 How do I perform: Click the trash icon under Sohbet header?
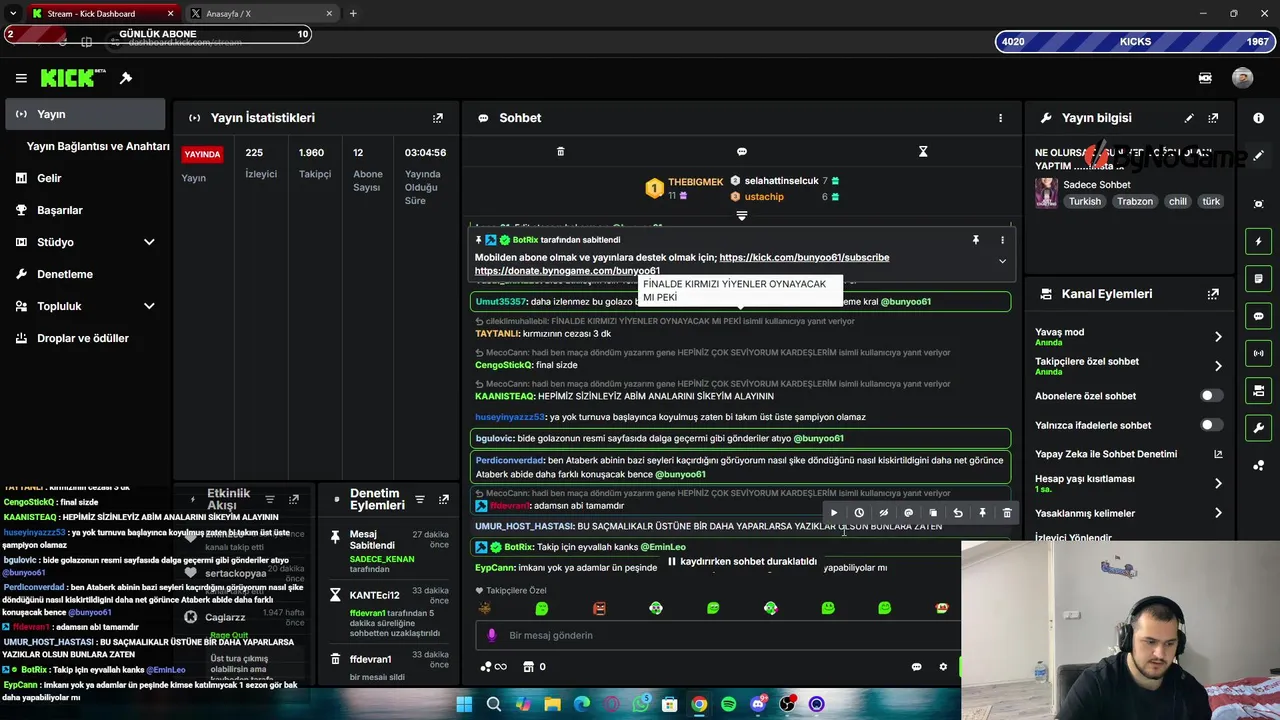click(x=560, y=152)
